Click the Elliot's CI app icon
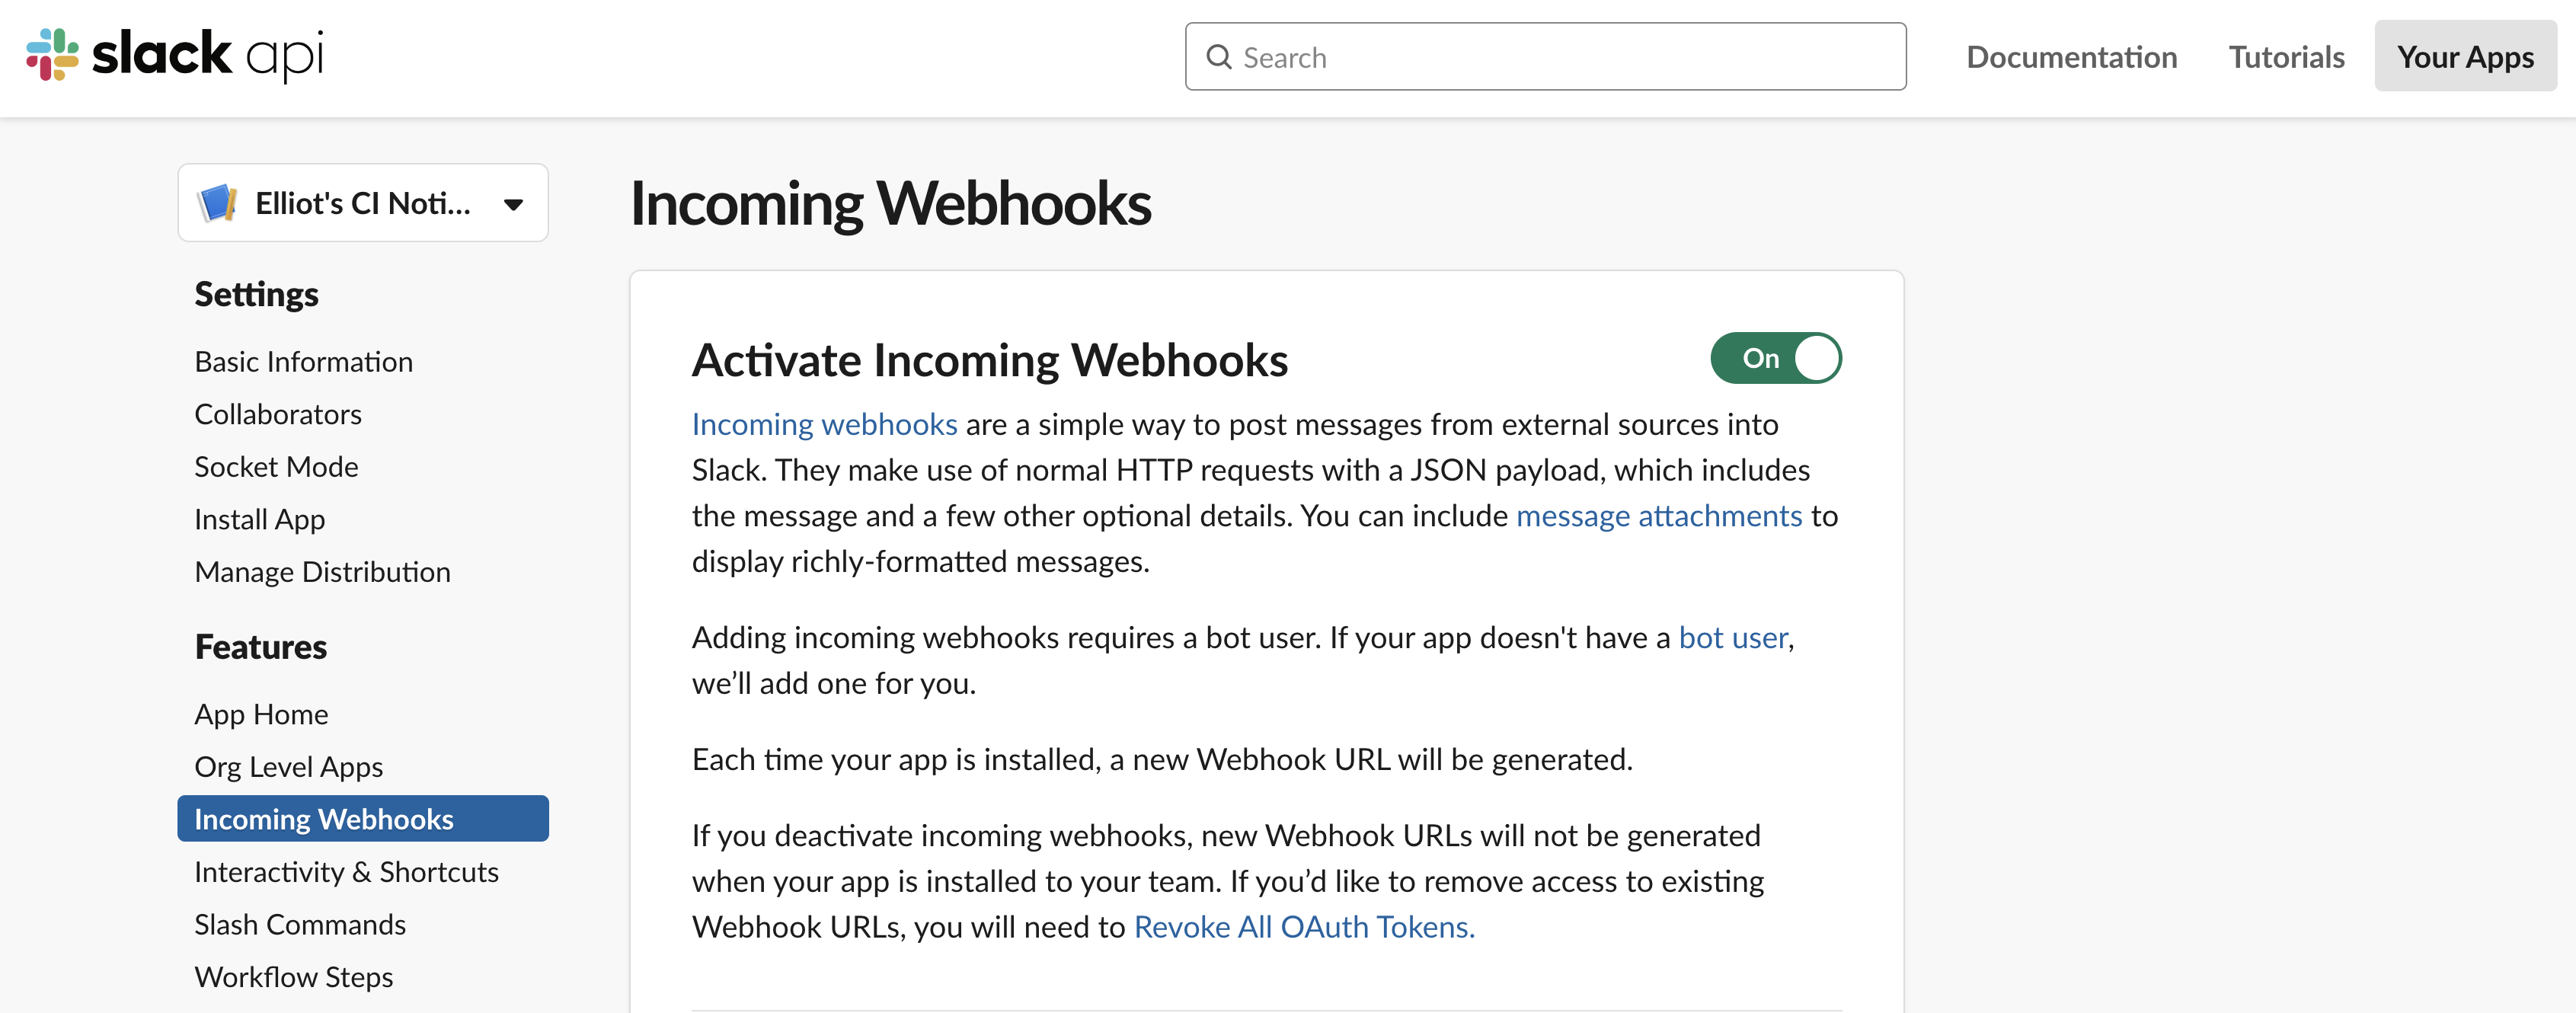The height and width of the screenshot is (1013, 2576). [217, 203]
